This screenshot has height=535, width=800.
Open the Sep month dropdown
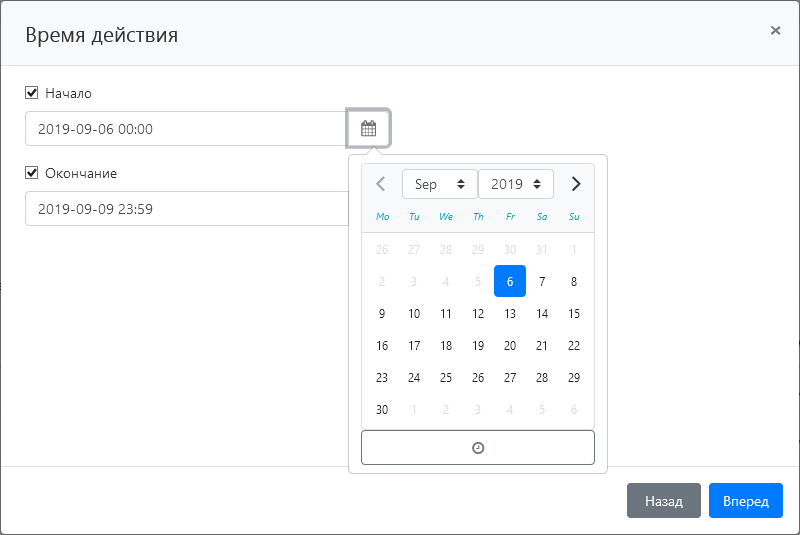pos(439,184)
